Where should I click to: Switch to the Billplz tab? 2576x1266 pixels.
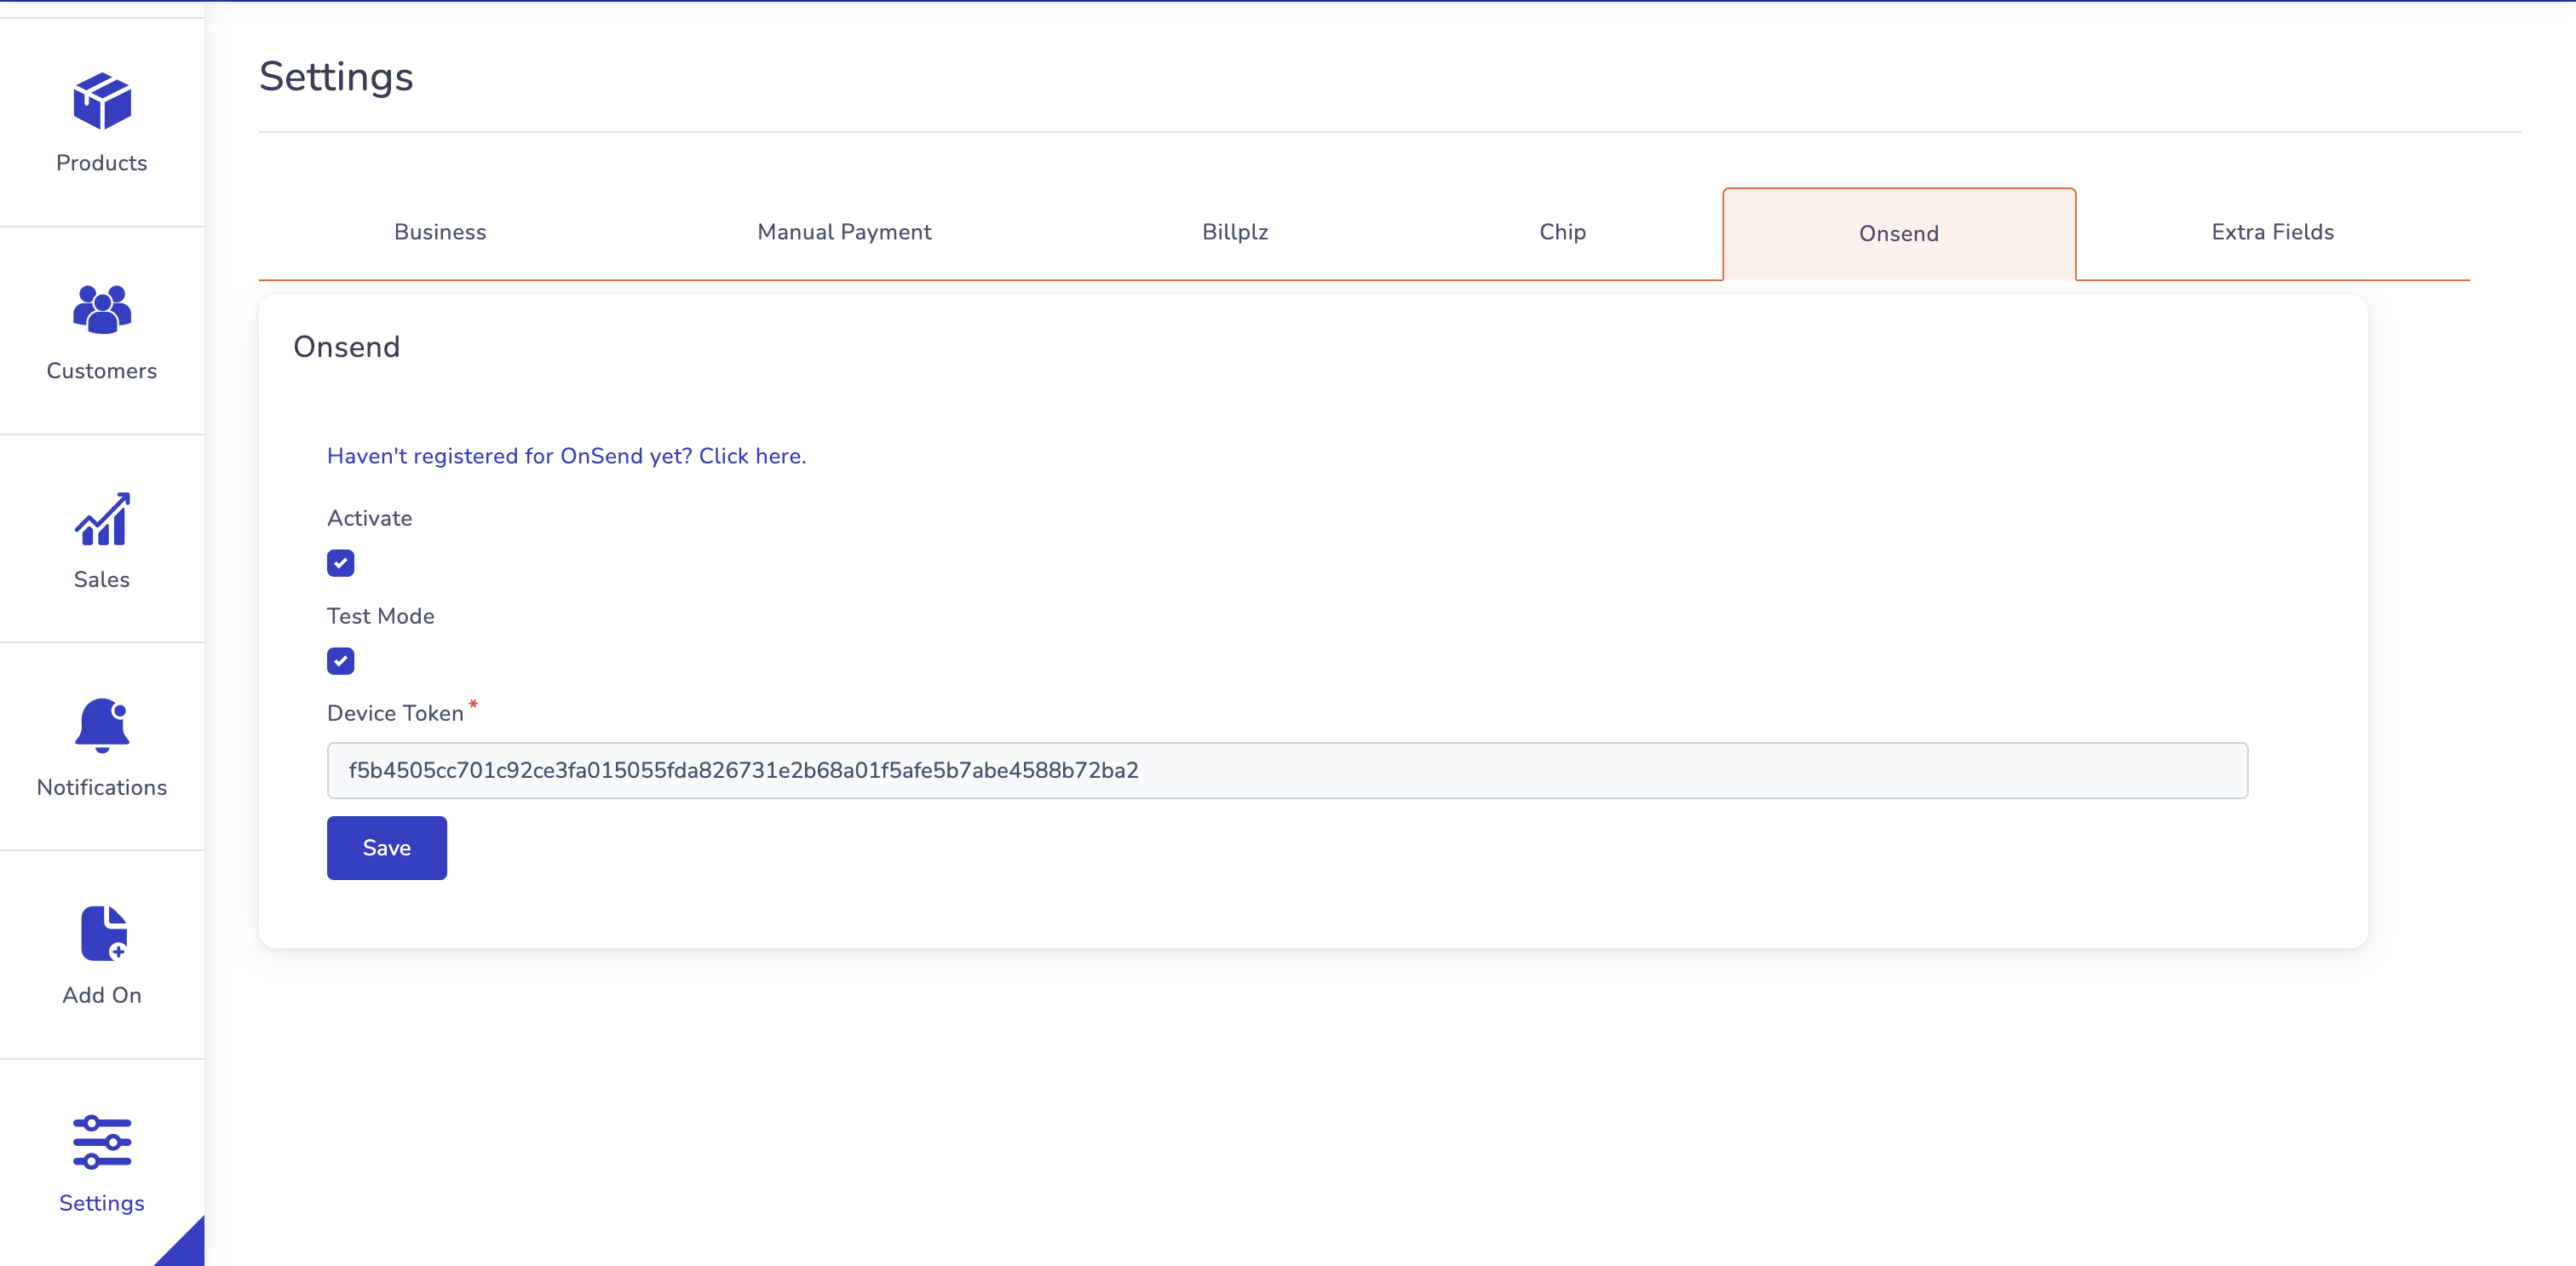pyautogui.click(x=1233, y=232)
